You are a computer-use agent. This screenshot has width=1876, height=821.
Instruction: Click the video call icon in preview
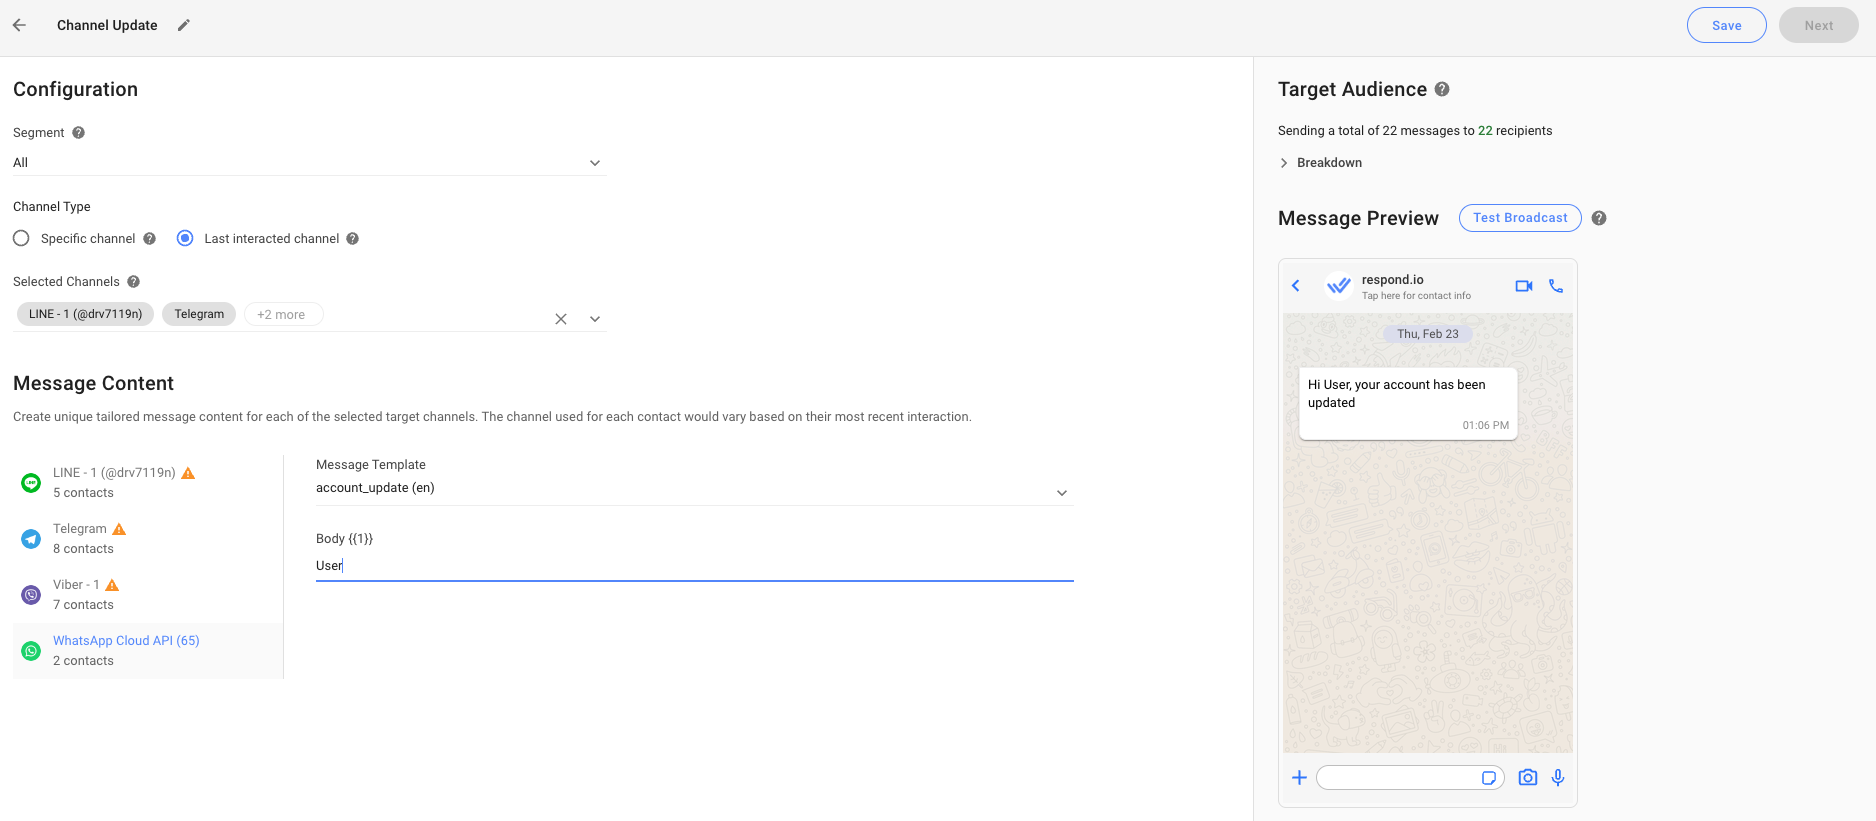[1523, 286]
